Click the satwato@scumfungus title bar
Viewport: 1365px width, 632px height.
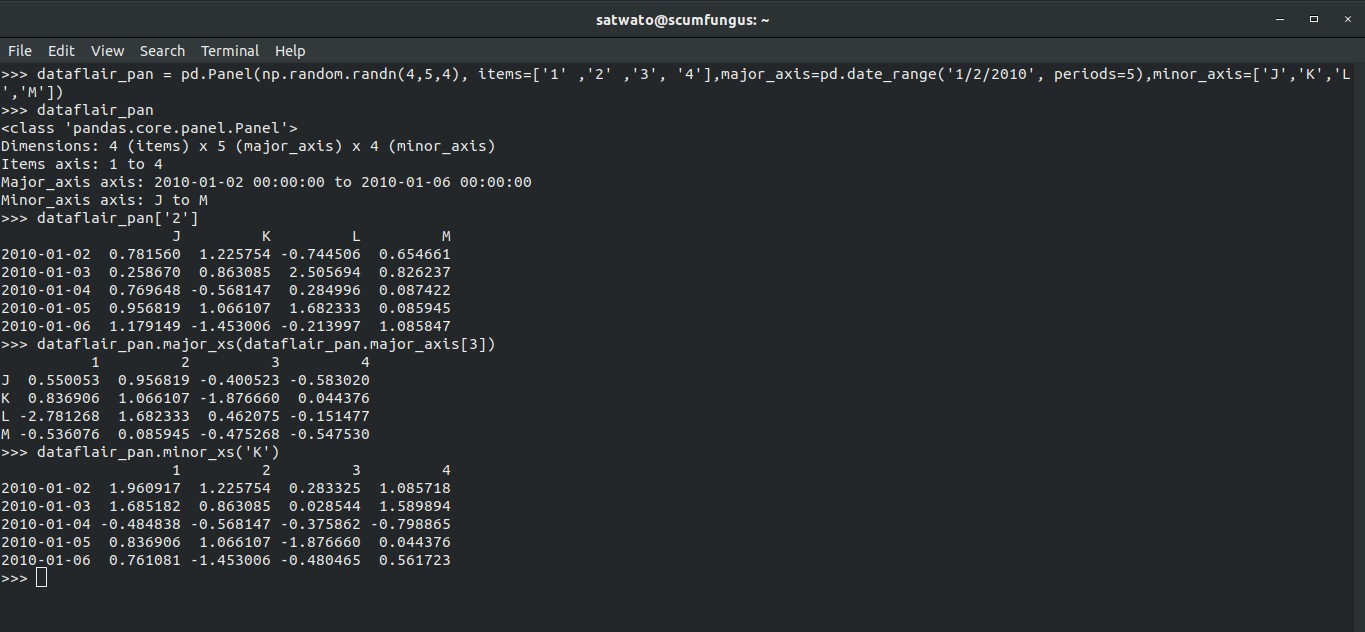coord(682,18)
